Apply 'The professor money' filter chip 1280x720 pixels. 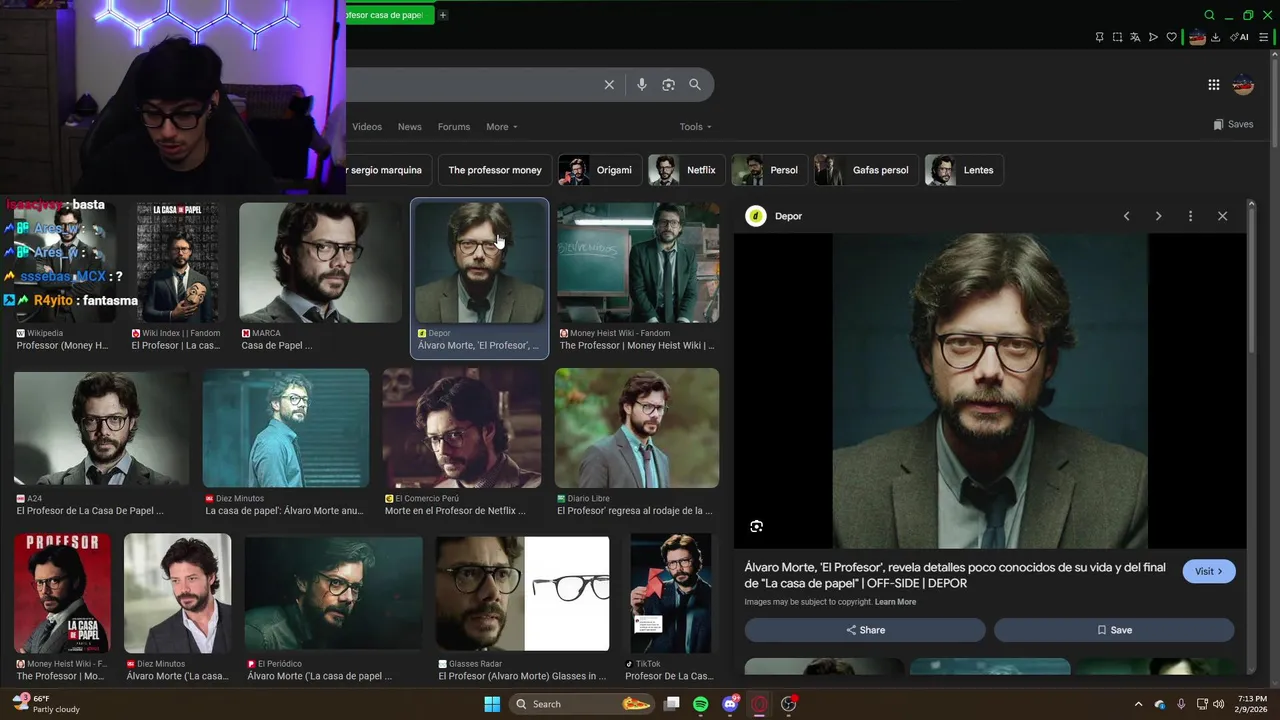pyautogui.click(x=495, y=170)
